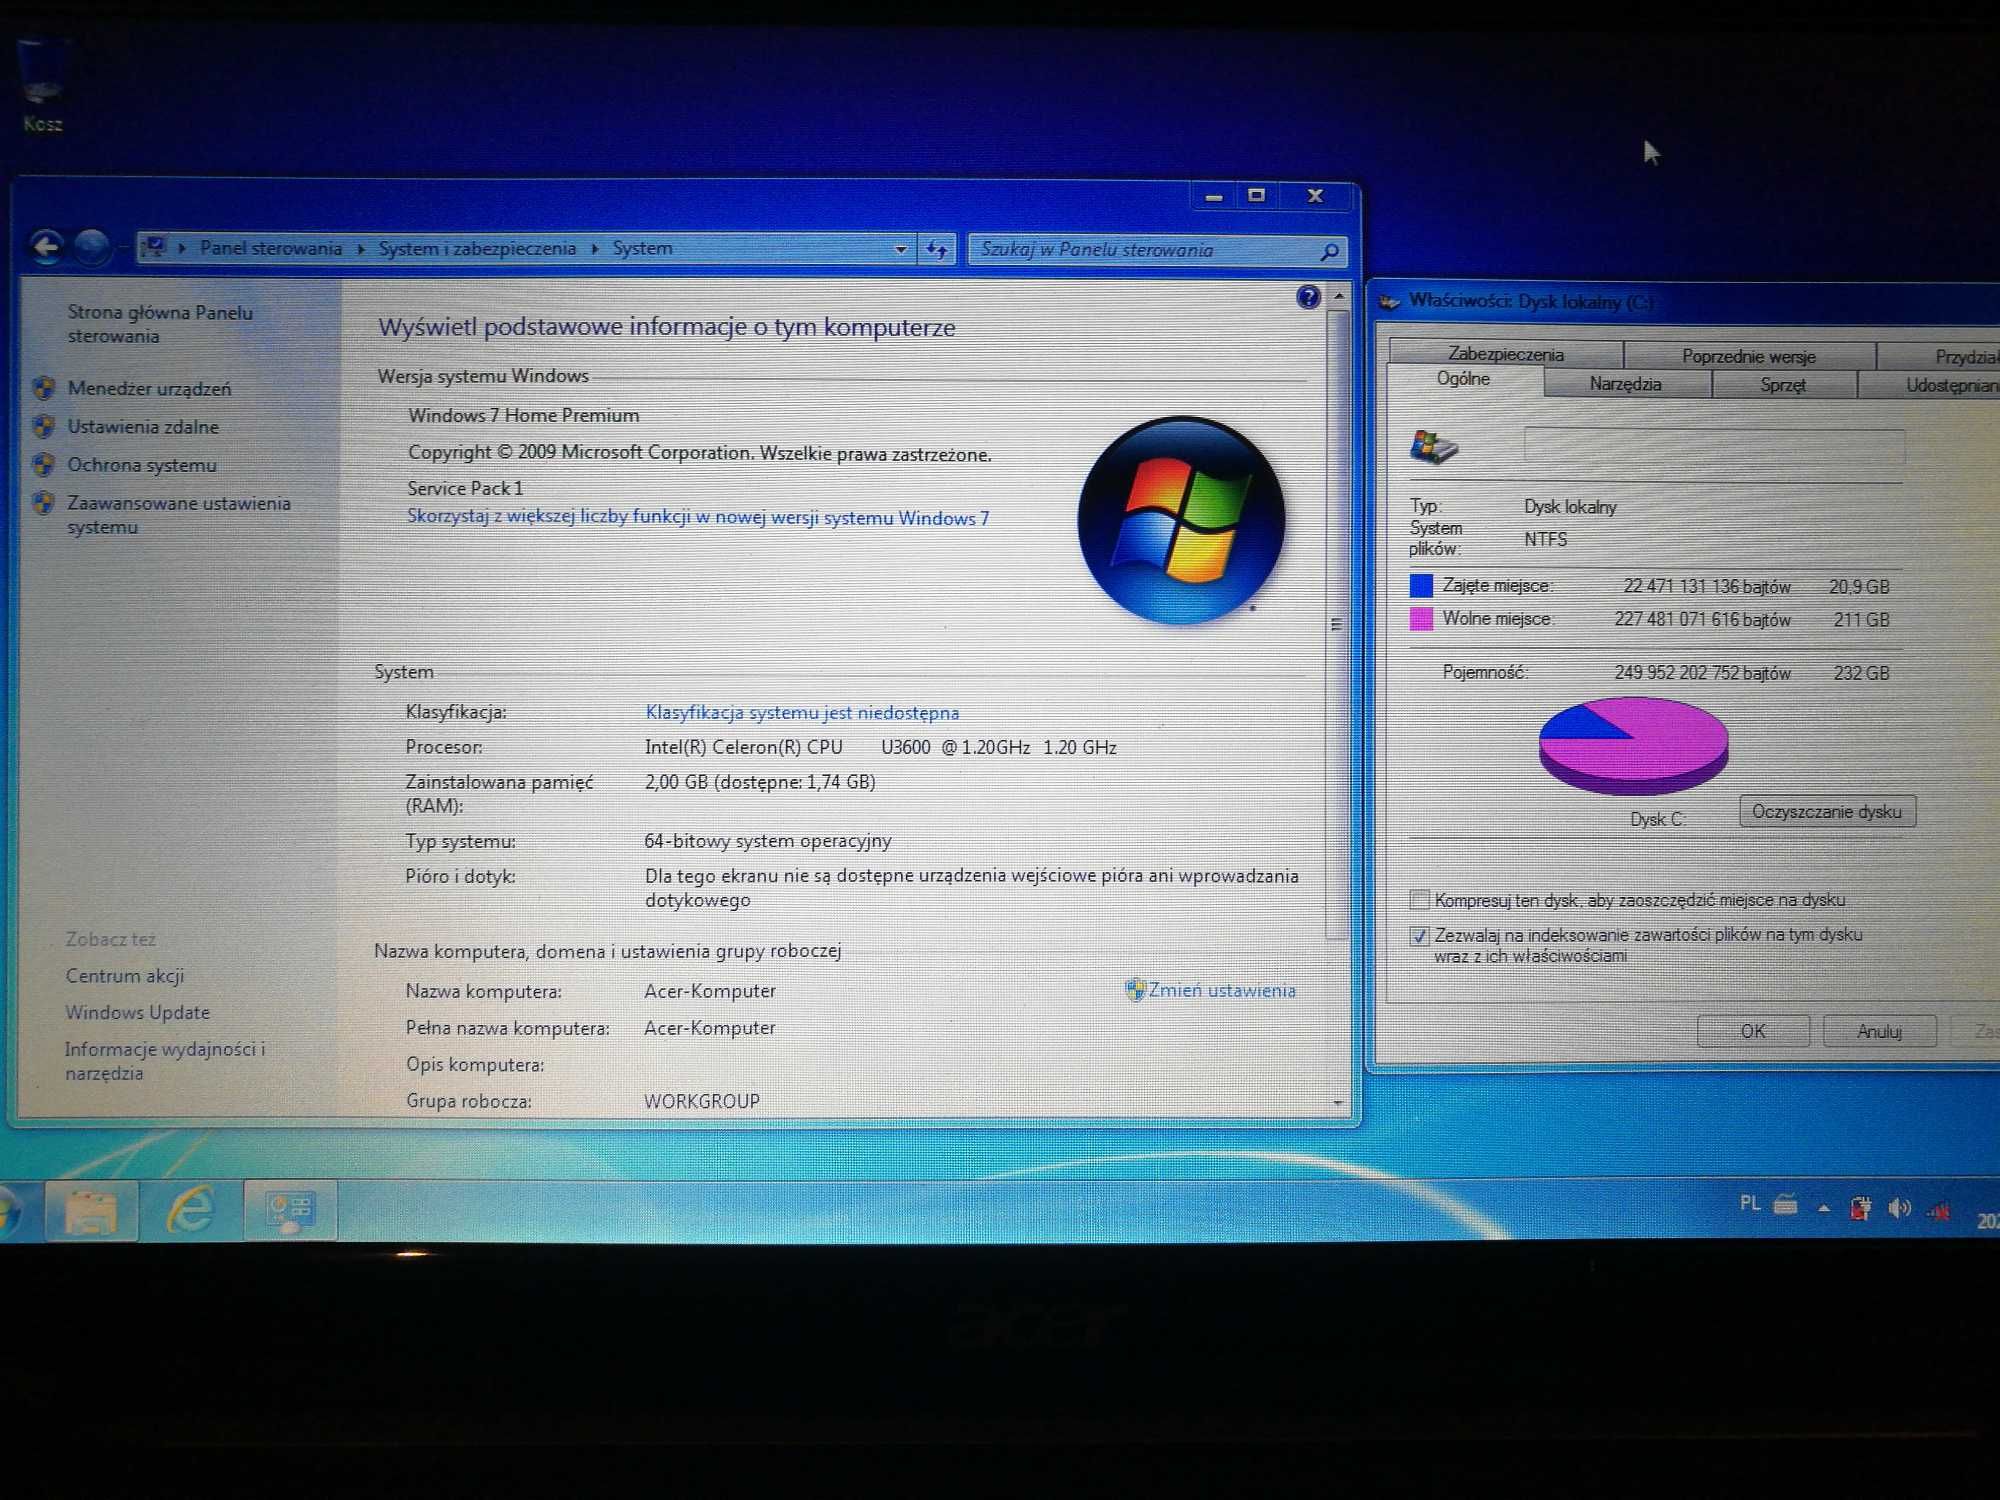Click Panel sterowania in the breadcrumb
Image resolution: width=2000 pixels, height=1500 pixels.
[x=271, y=248]
